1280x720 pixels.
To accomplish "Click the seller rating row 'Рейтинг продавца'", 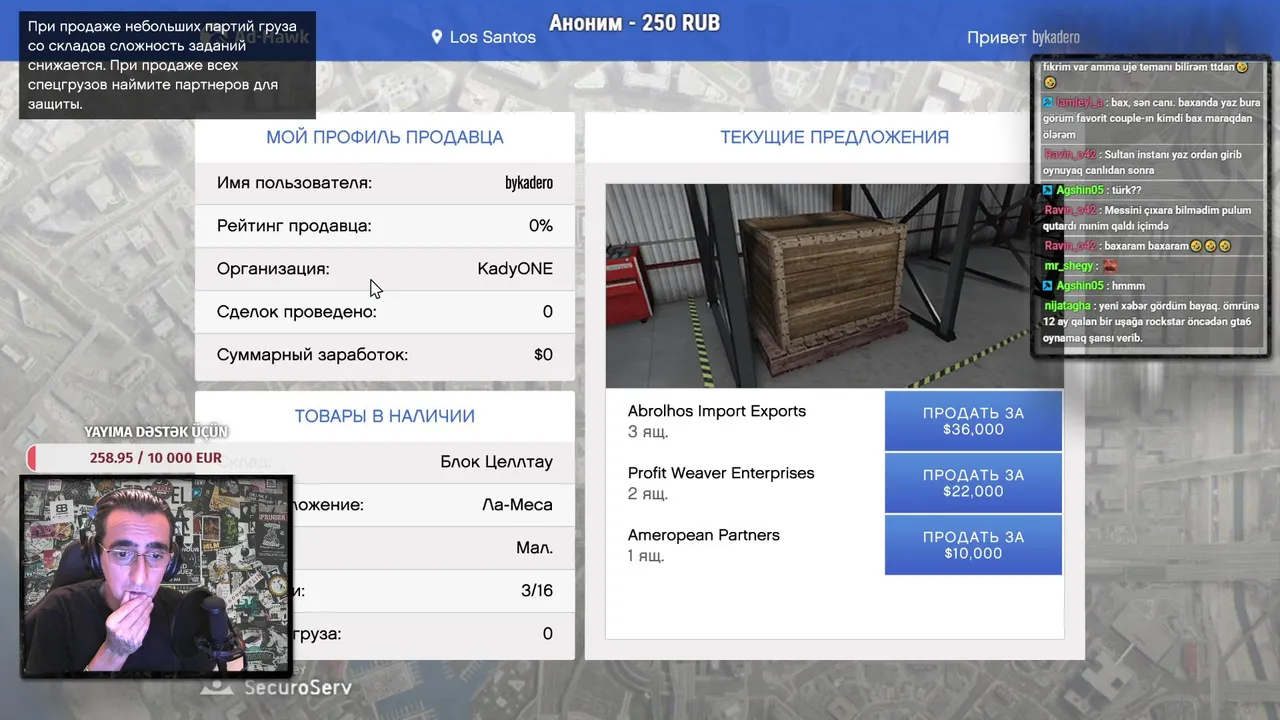I will 385,226.
